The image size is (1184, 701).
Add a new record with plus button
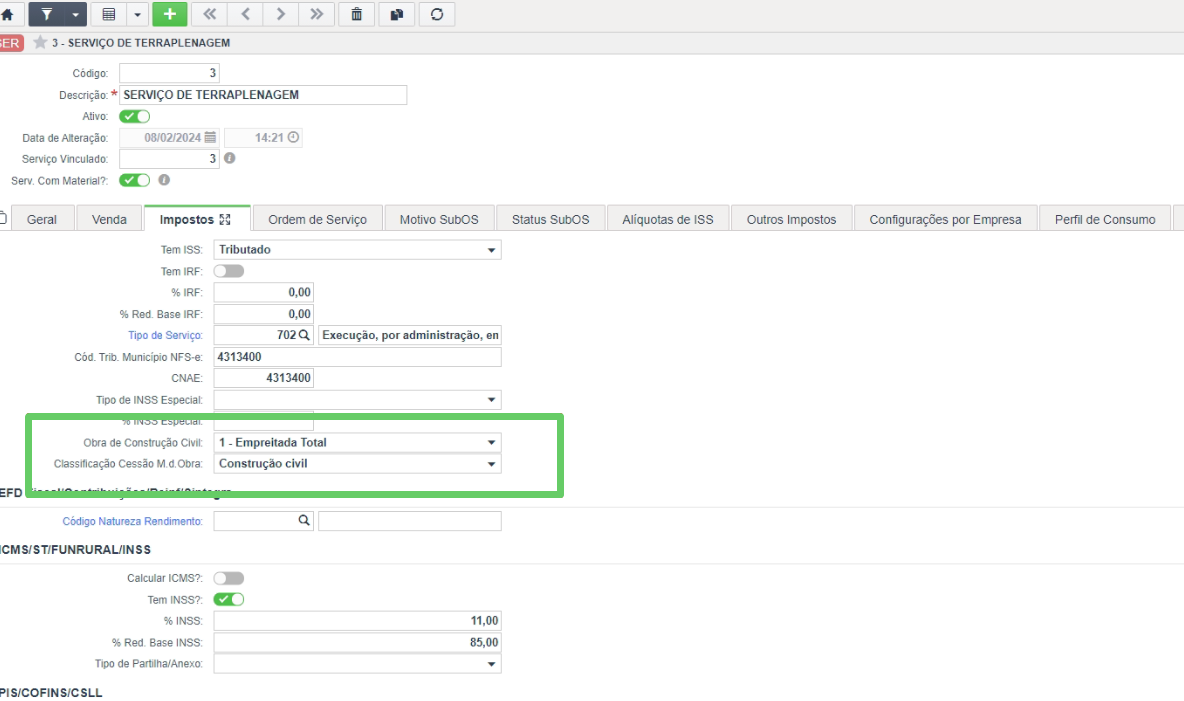coord(169,14)
